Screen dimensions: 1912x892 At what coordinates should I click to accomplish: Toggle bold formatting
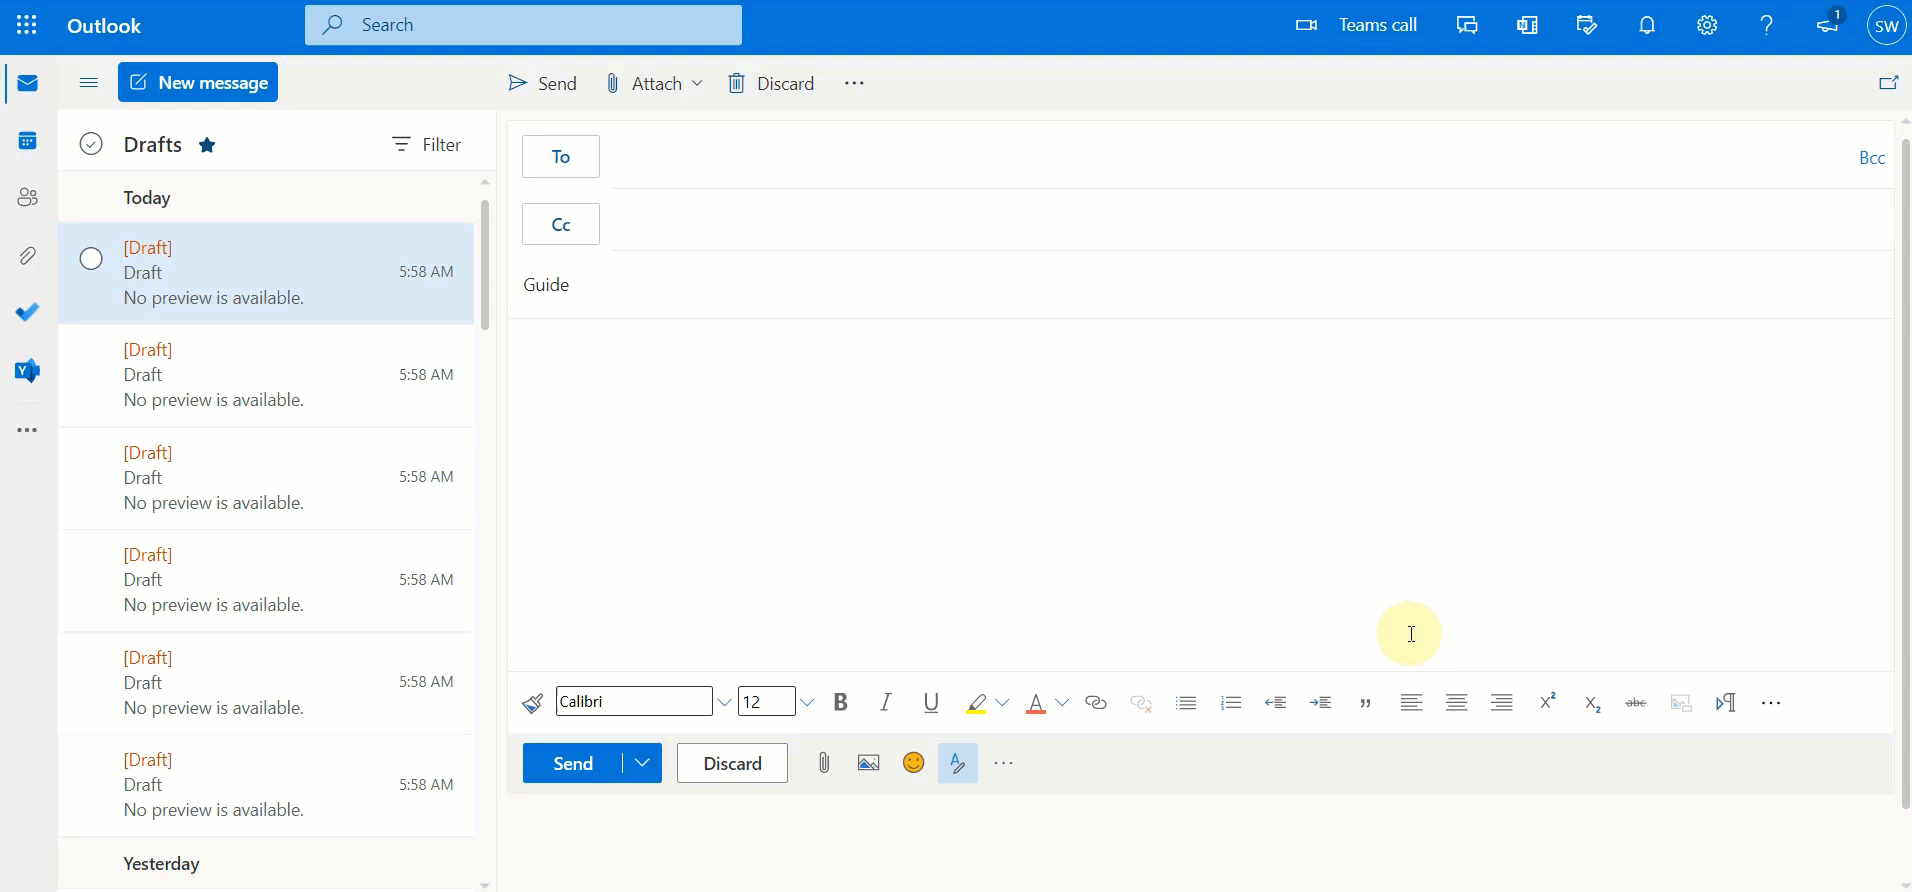[841, 702]
